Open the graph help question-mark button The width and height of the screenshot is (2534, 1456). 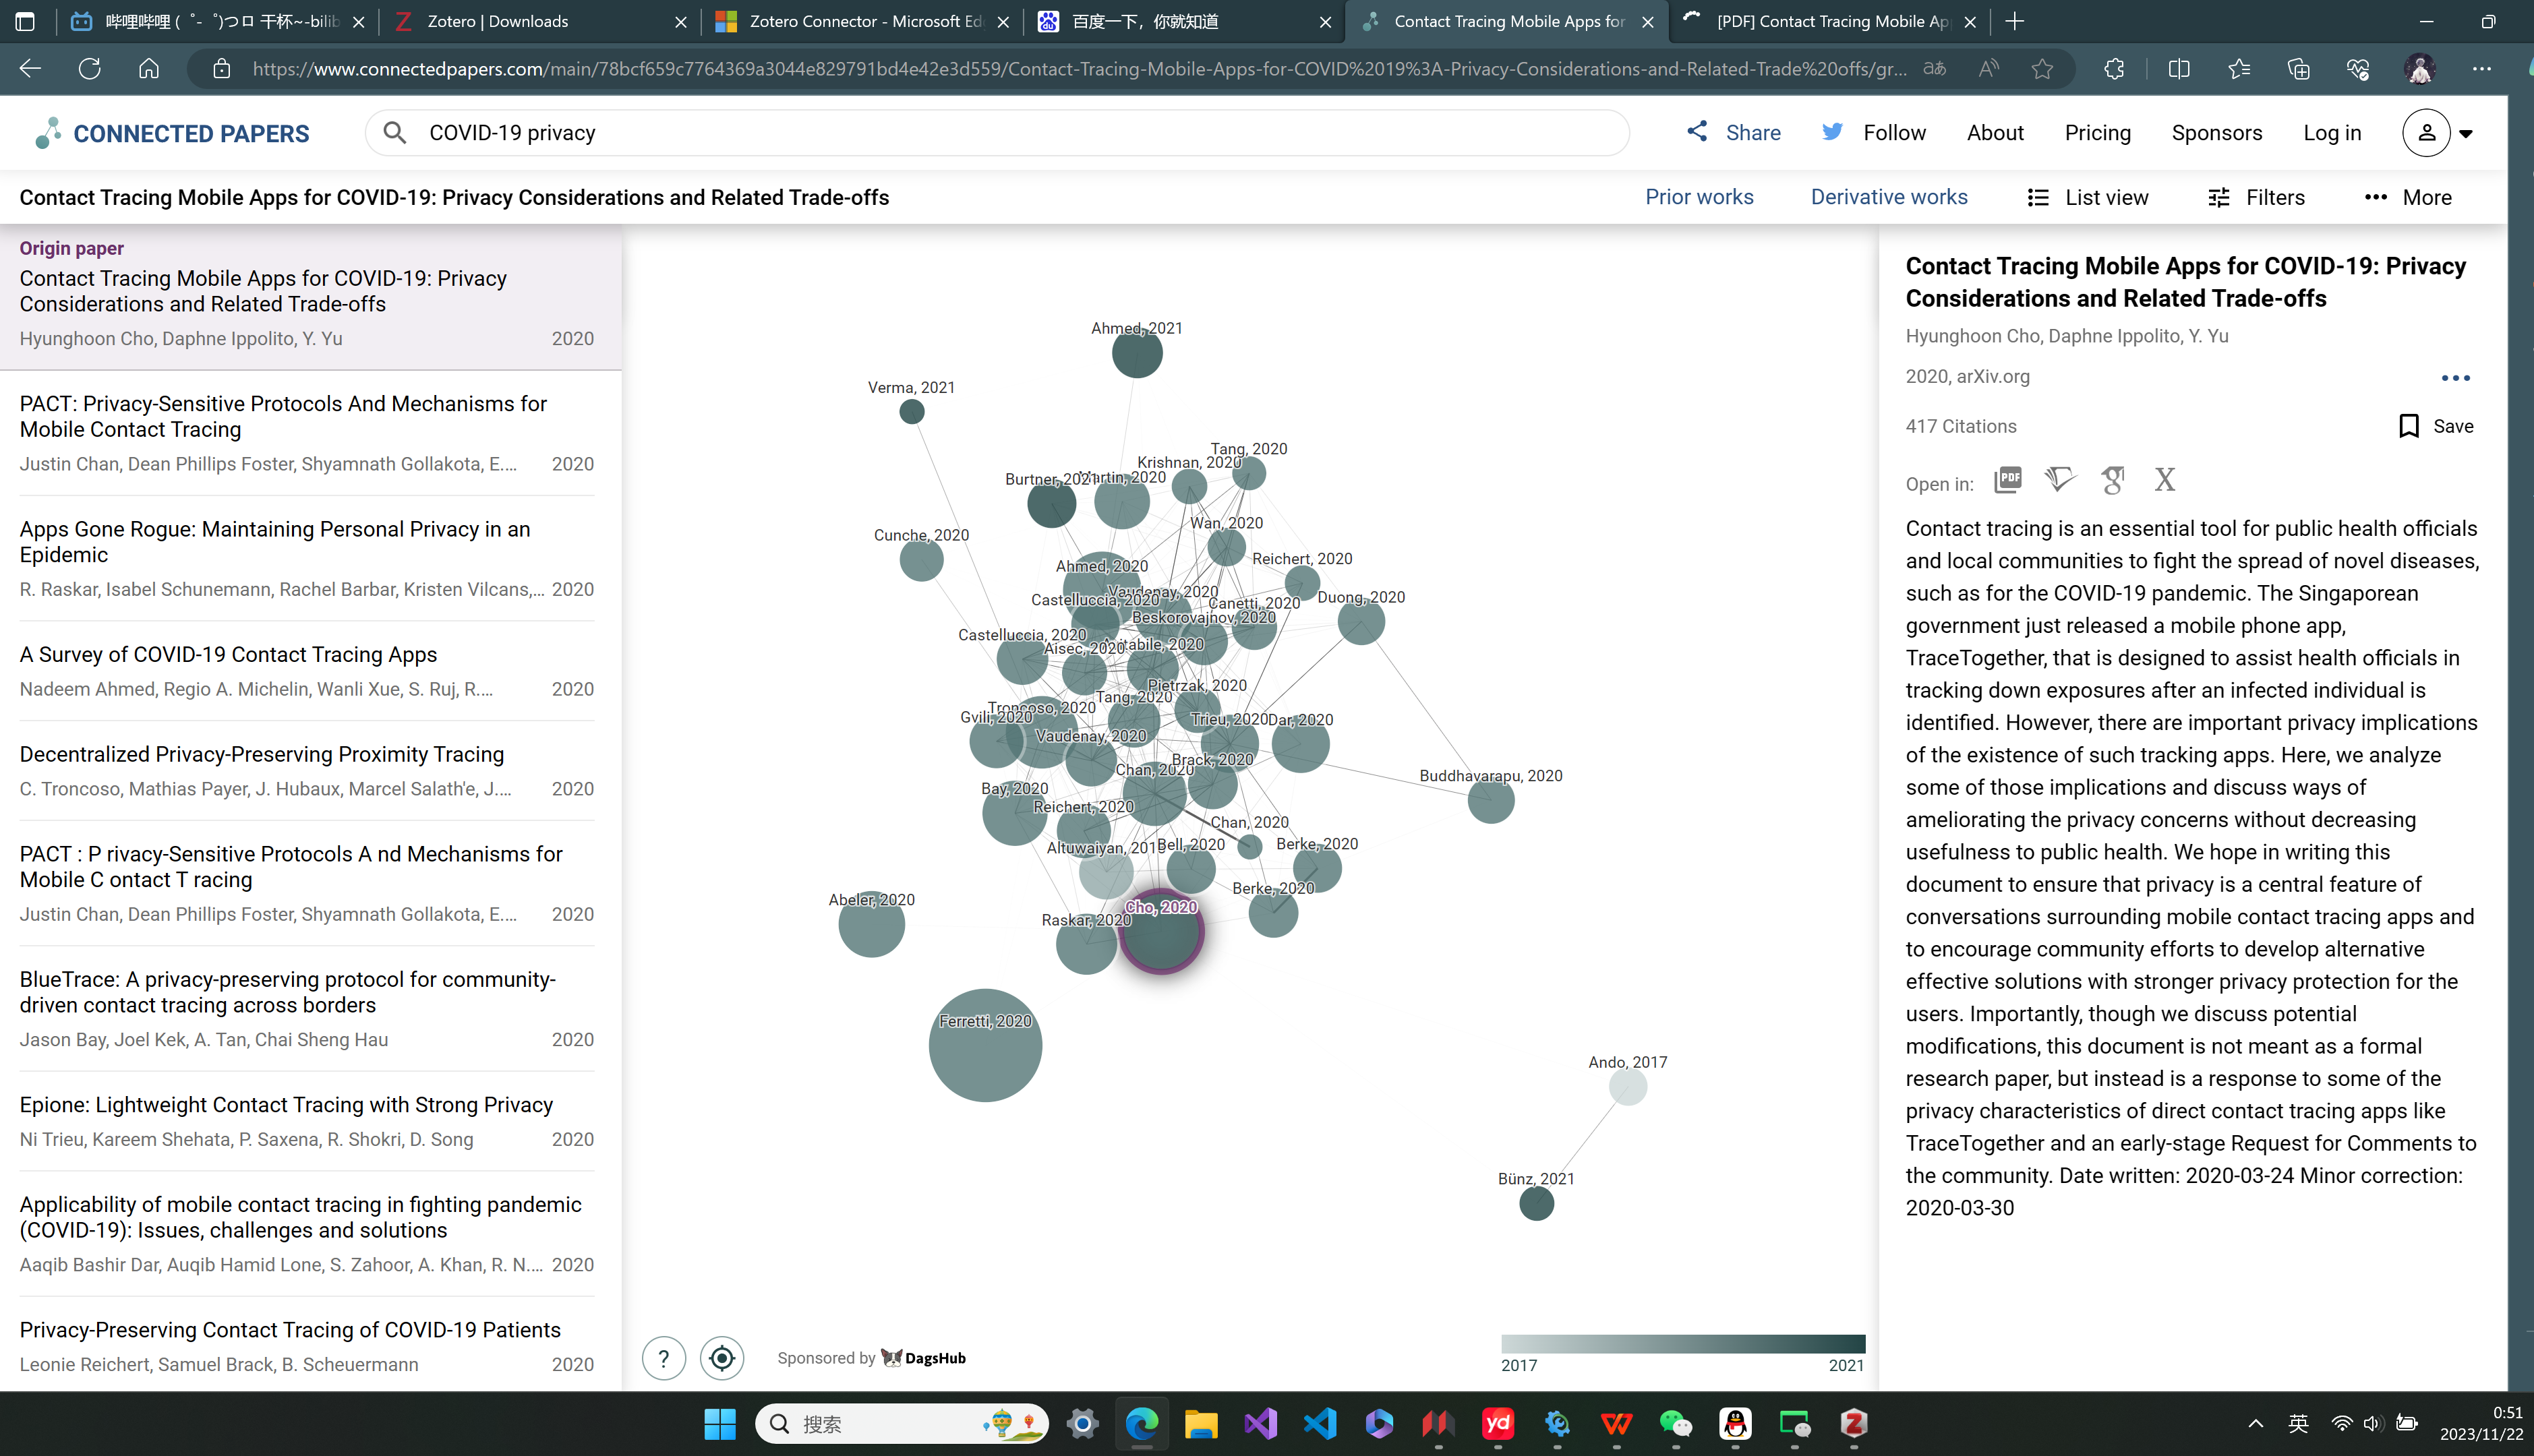click(664, 1358)
